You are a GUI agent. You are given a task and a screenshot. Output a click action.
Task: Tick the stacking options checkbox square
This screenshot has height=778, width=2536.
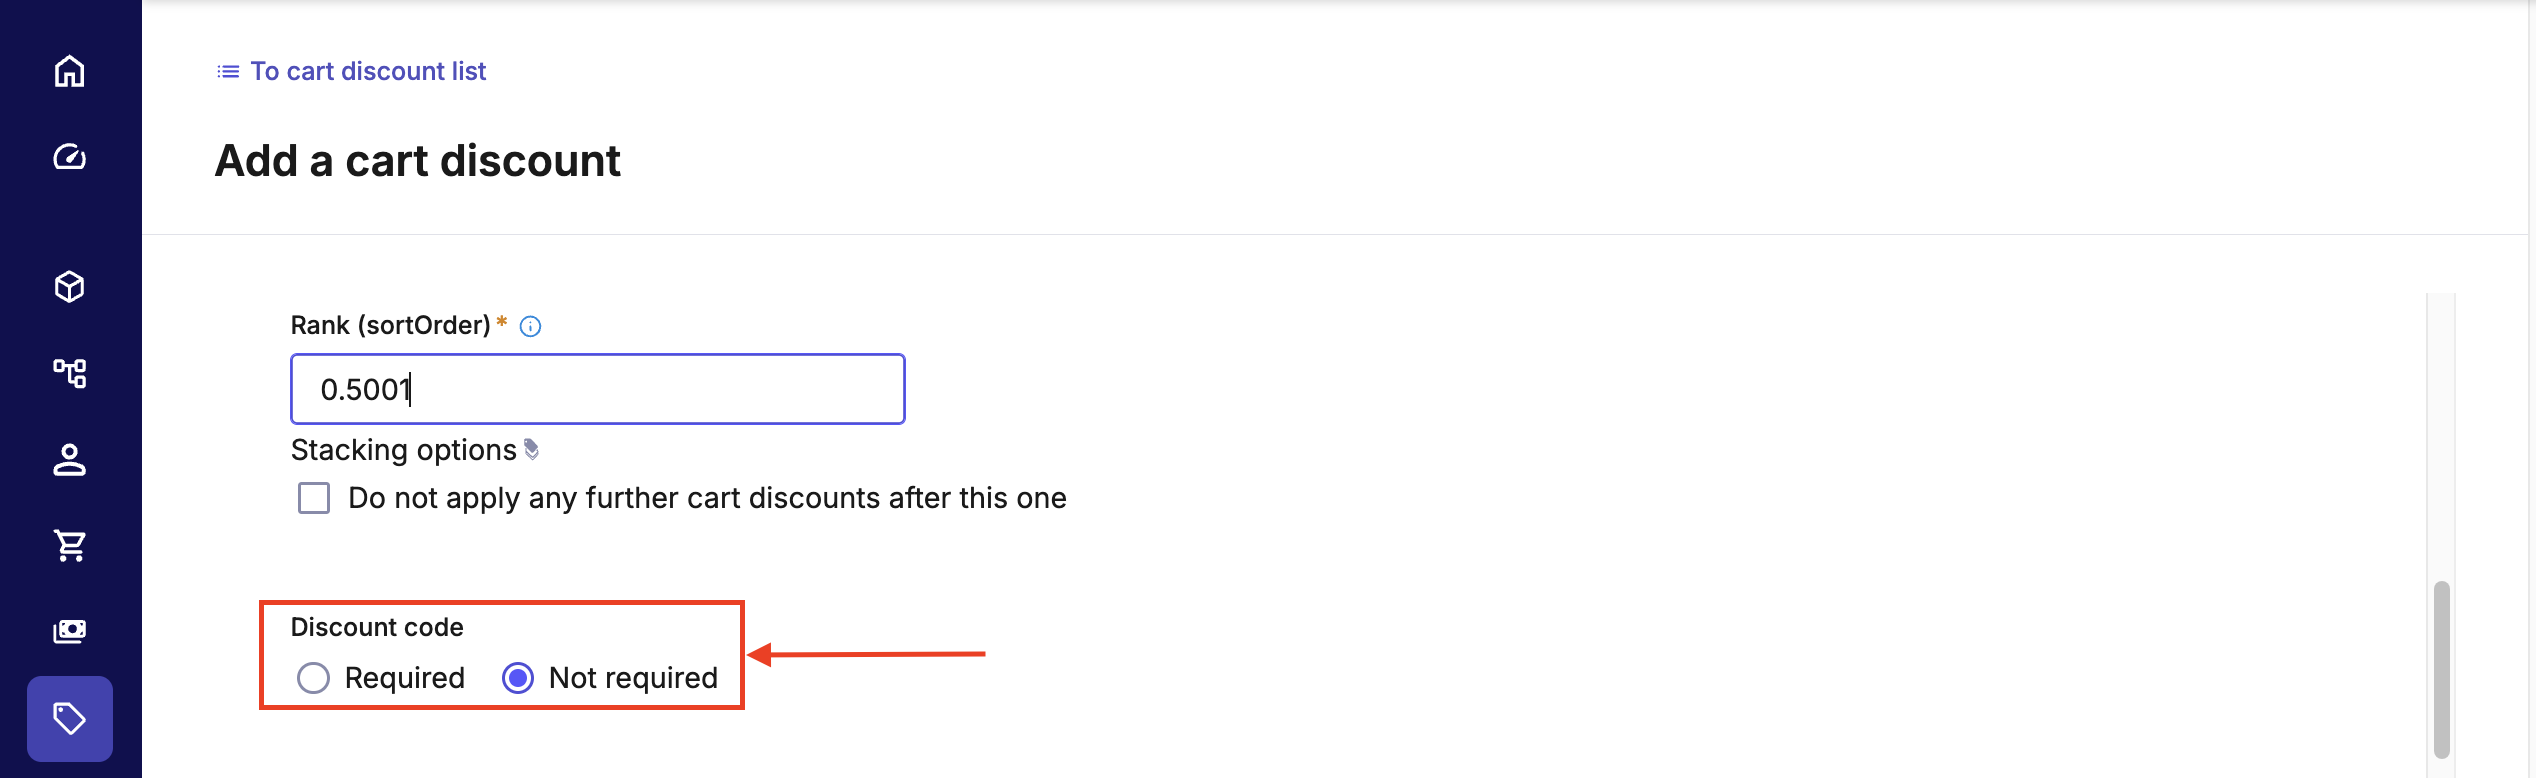click(x=314, y=498)
